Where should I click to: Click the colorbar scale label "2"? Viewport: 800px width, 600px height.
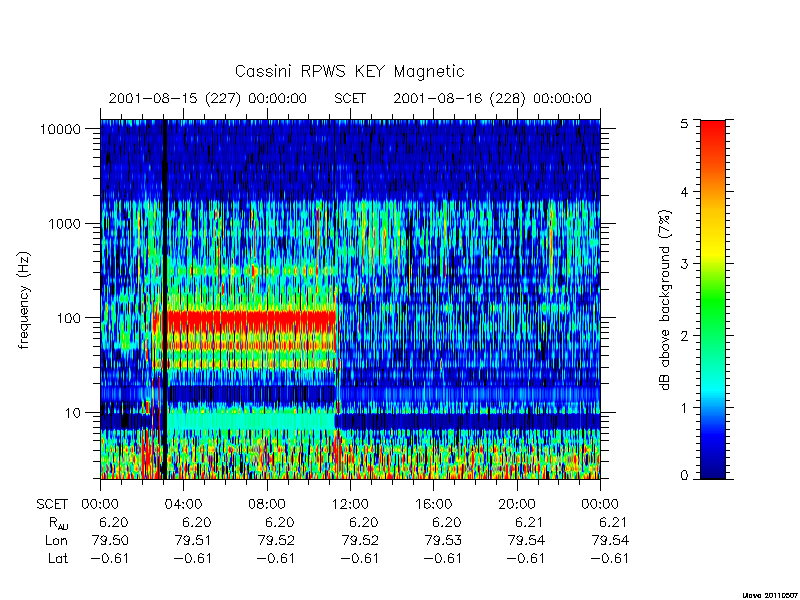click(x=684, y=336)
